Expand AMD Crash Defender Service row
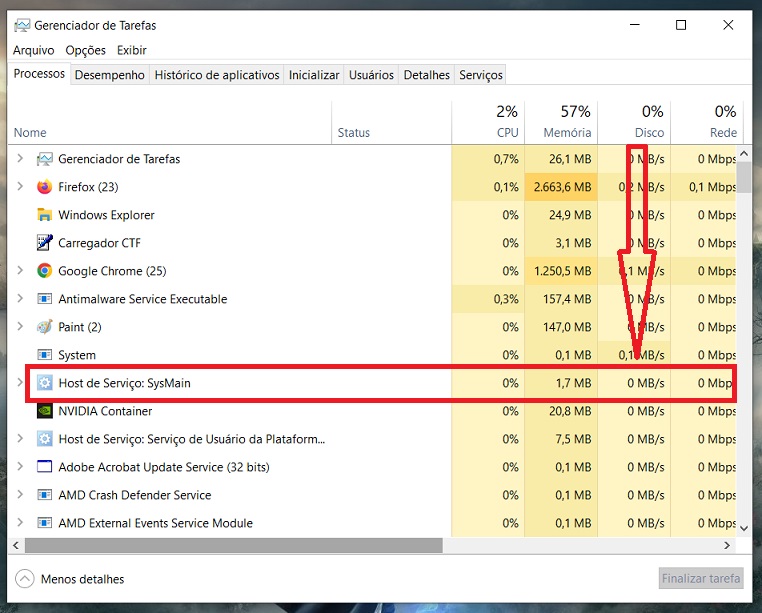 (20, 494)
